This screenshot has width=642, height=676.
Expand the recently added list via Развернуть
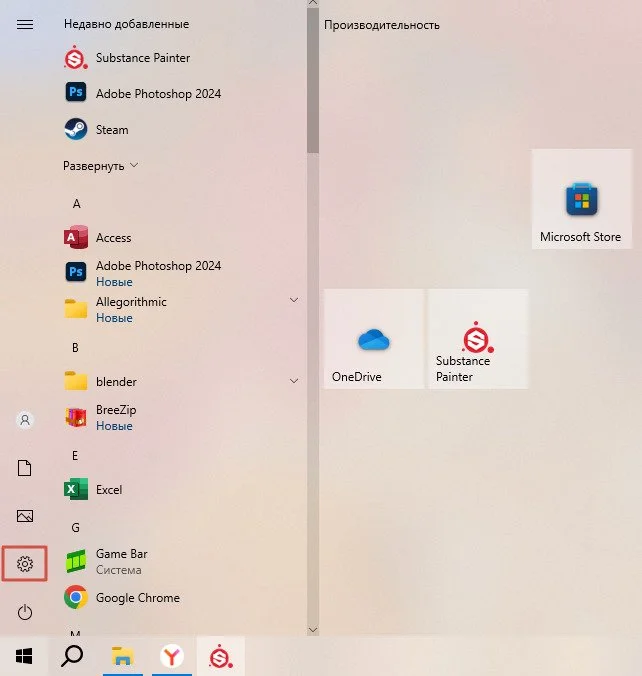coord(100,166)
